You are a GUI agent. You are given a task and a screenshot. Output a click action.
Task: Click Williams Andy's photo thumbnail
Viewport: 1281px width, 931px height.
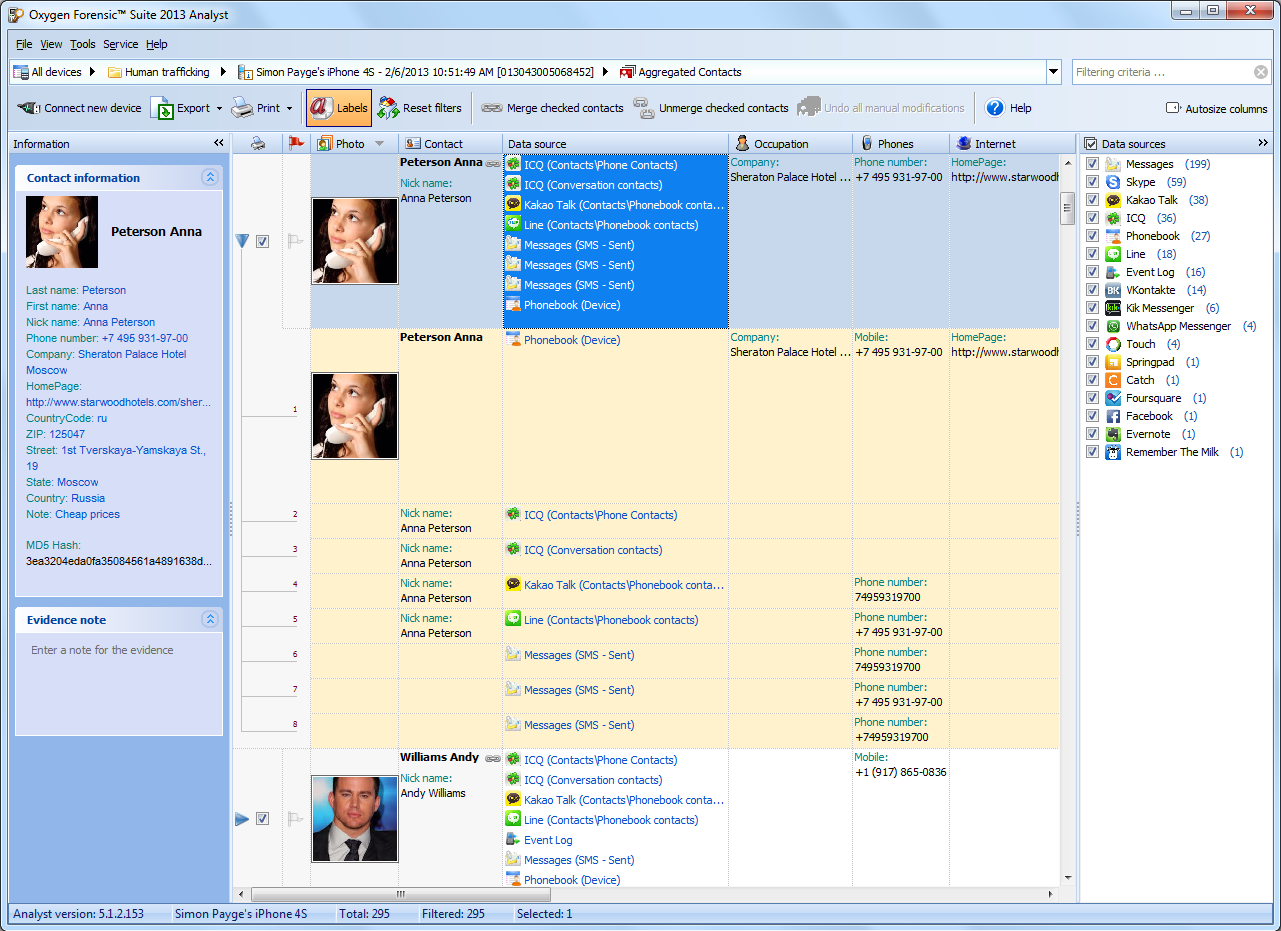355,819
